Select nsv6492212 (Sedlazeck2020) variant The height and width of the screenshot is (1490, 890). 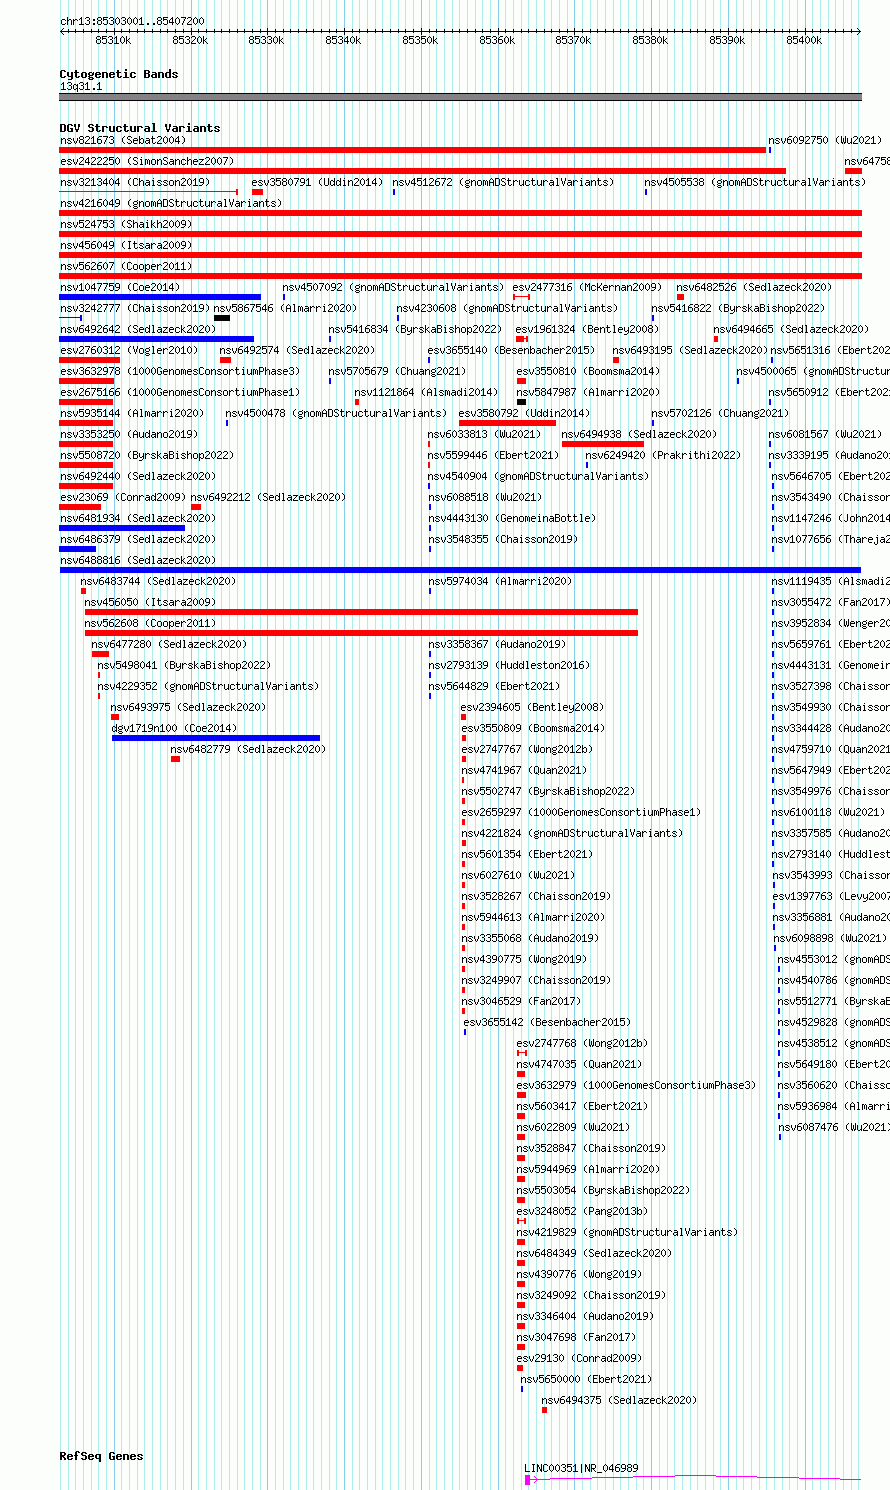point(268,497)
